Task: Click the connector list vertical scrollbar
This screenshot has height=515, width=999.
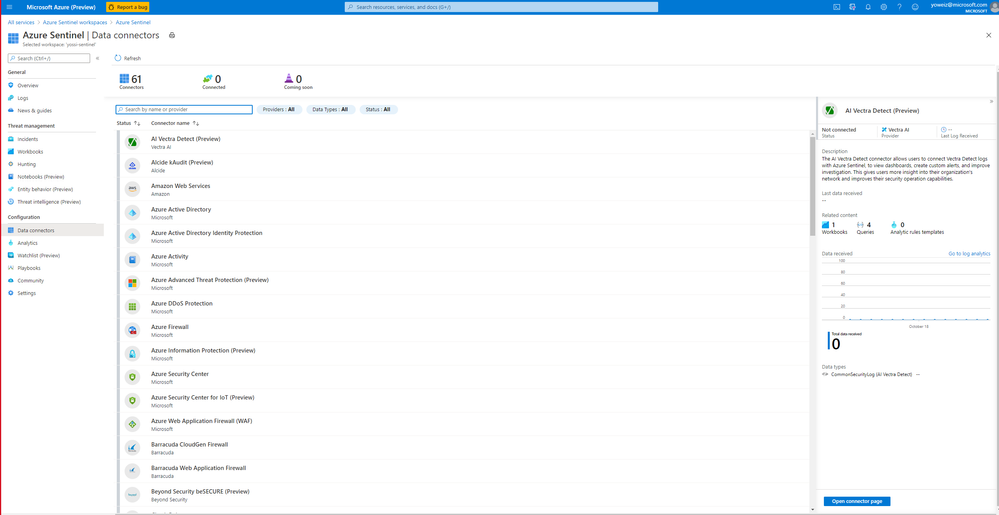Action: pyautogui.click(x=812, y=185)
